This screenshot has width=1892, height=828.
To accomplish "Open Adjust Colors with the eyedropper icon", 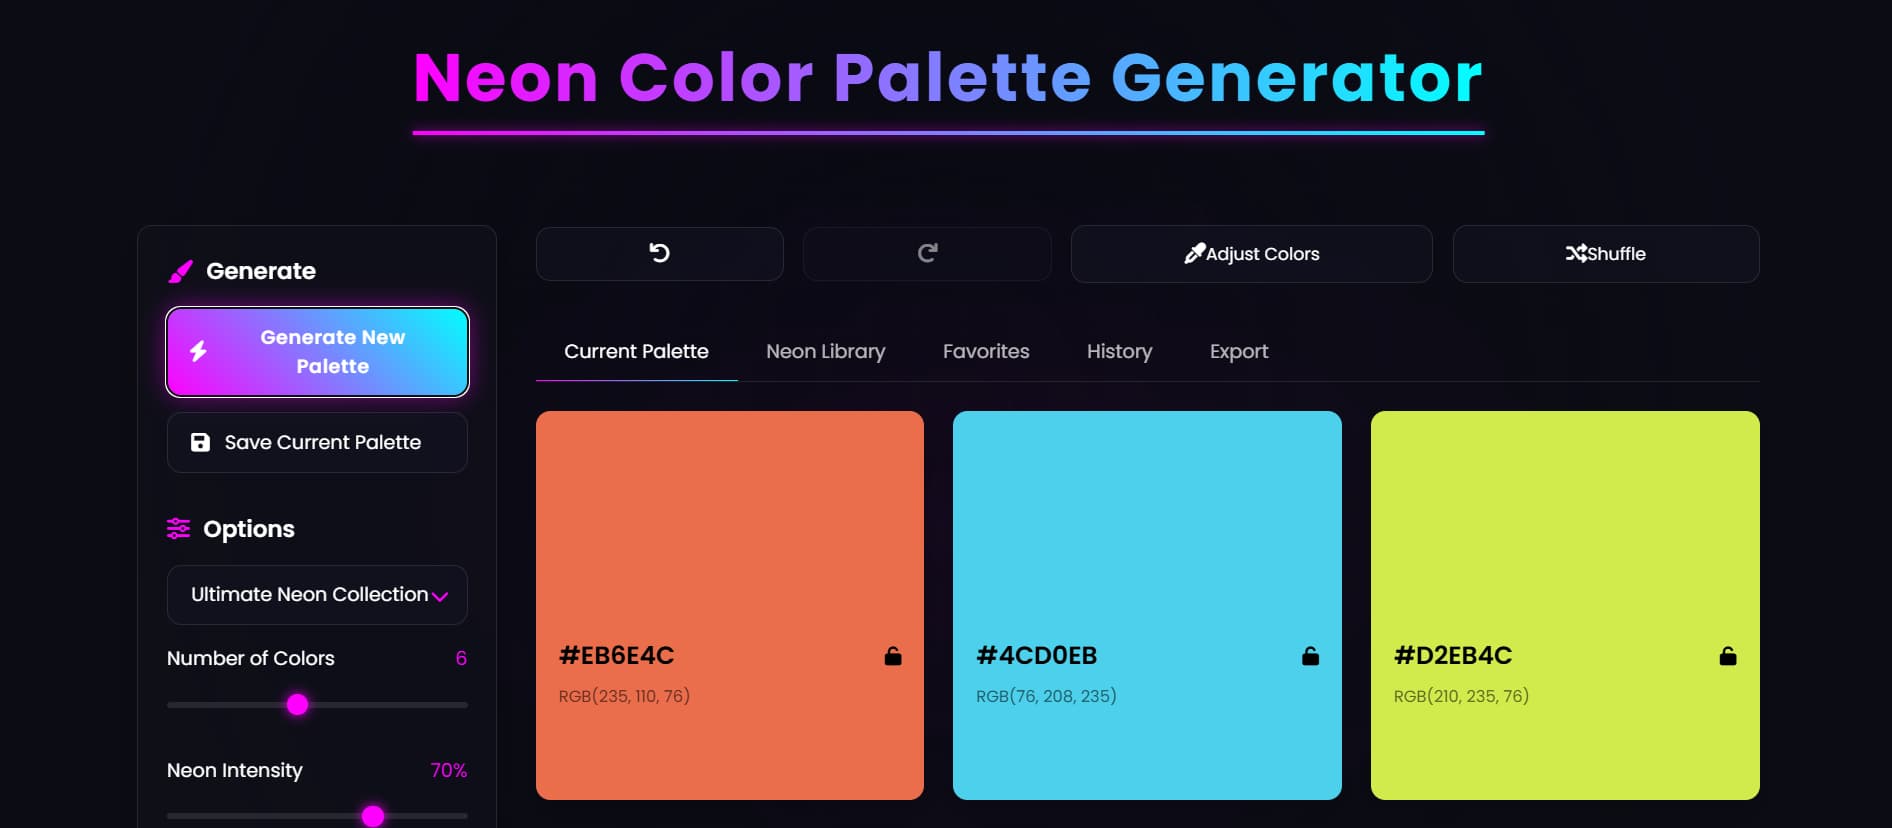I will coord(1197,253).
